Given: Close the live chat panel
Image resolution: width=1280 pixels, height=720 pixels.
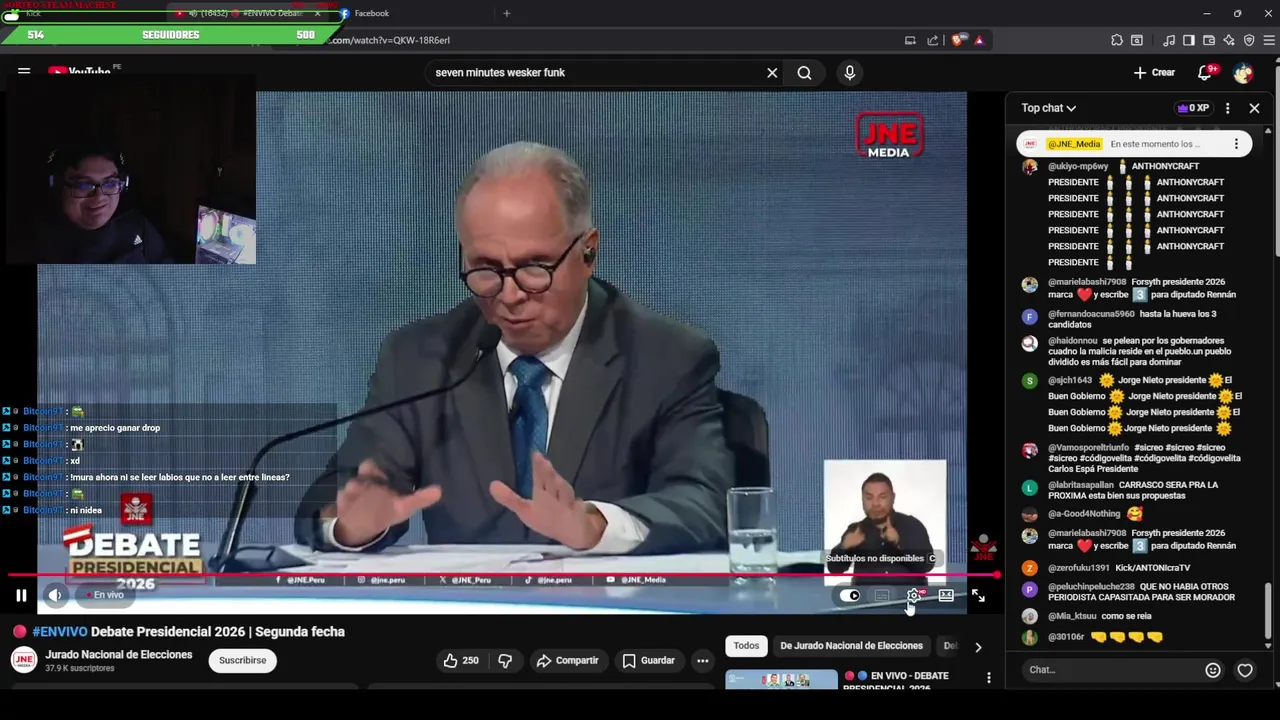Looking at the screenshot, I should tap(1254, 108).
